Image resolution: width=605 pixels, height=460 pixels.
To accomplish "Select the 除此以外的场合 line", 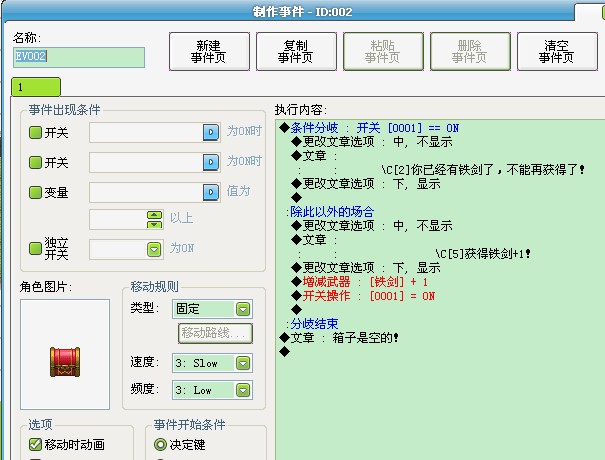I will (x=330, y=211).
